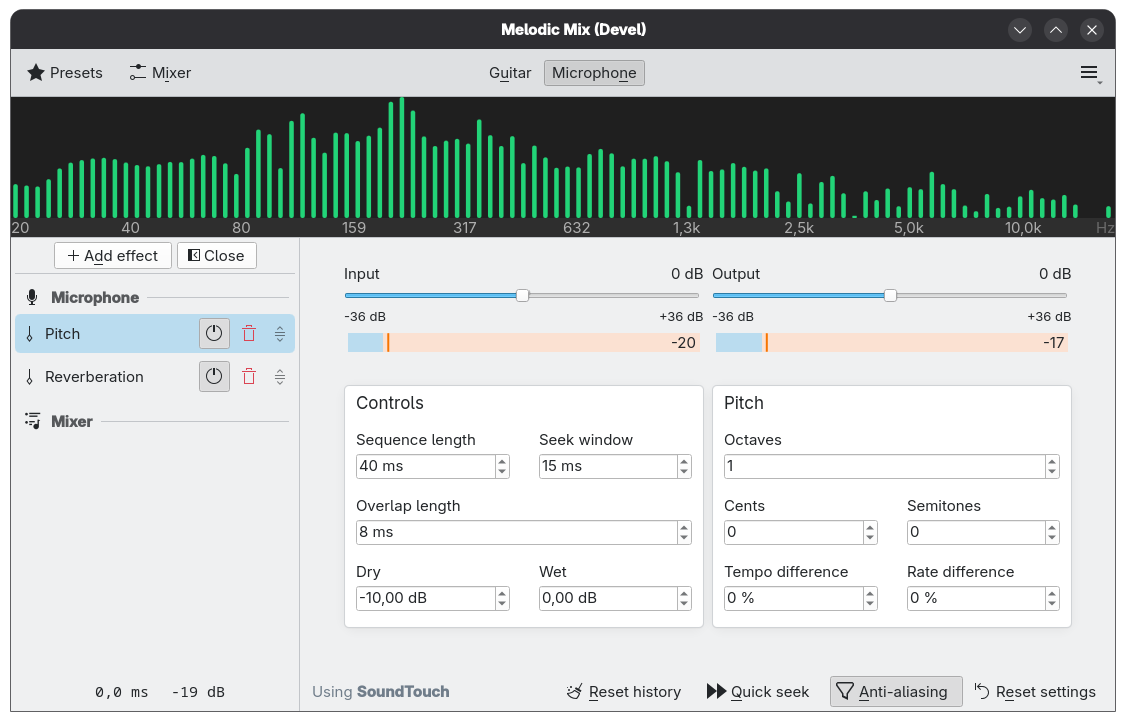
Task: Enable the Quick seek option
Action: (758, 692)
